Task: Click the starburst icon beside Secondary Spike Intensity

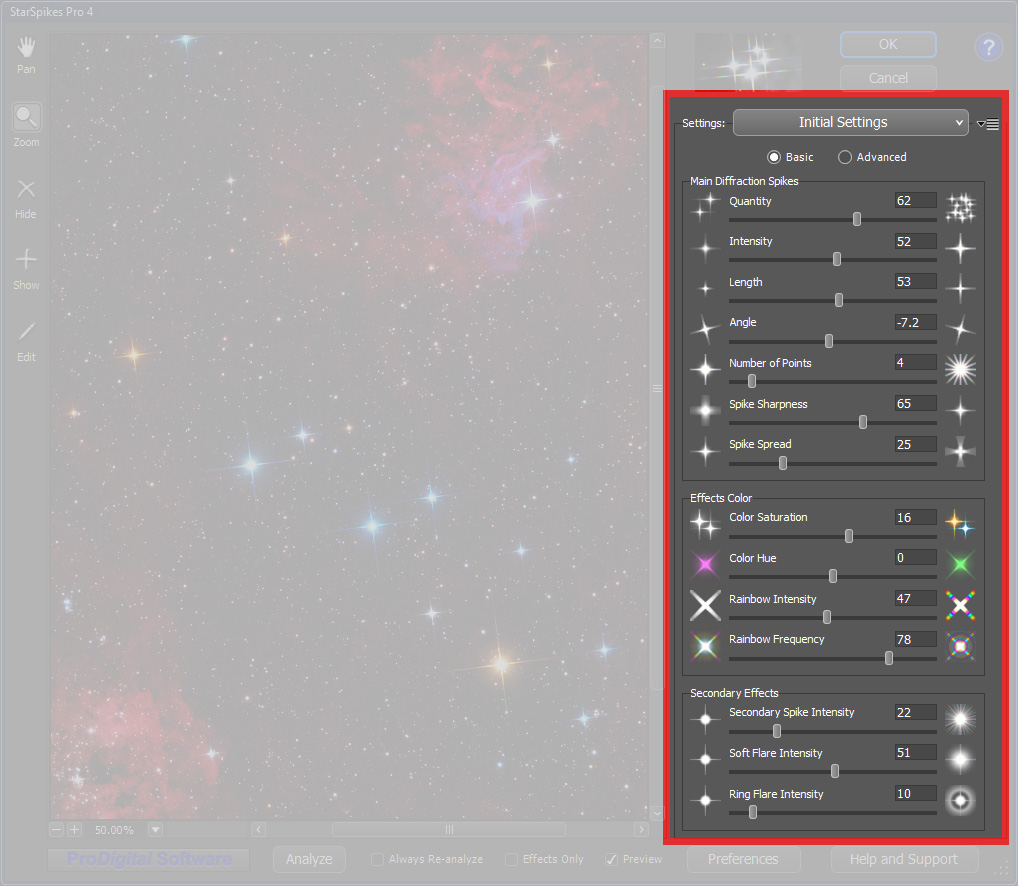Action: click(x=960, y=719)
